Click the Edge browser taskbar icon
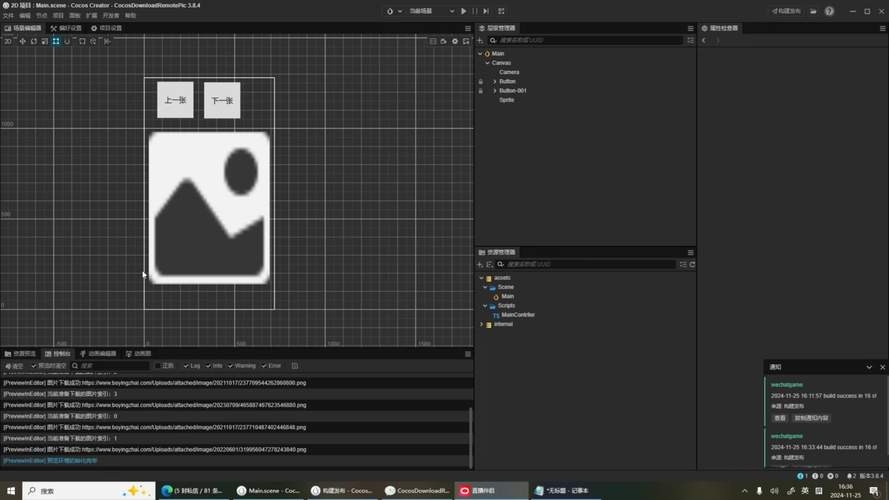The width and height of the screenshot is (889, 500). 167,491
